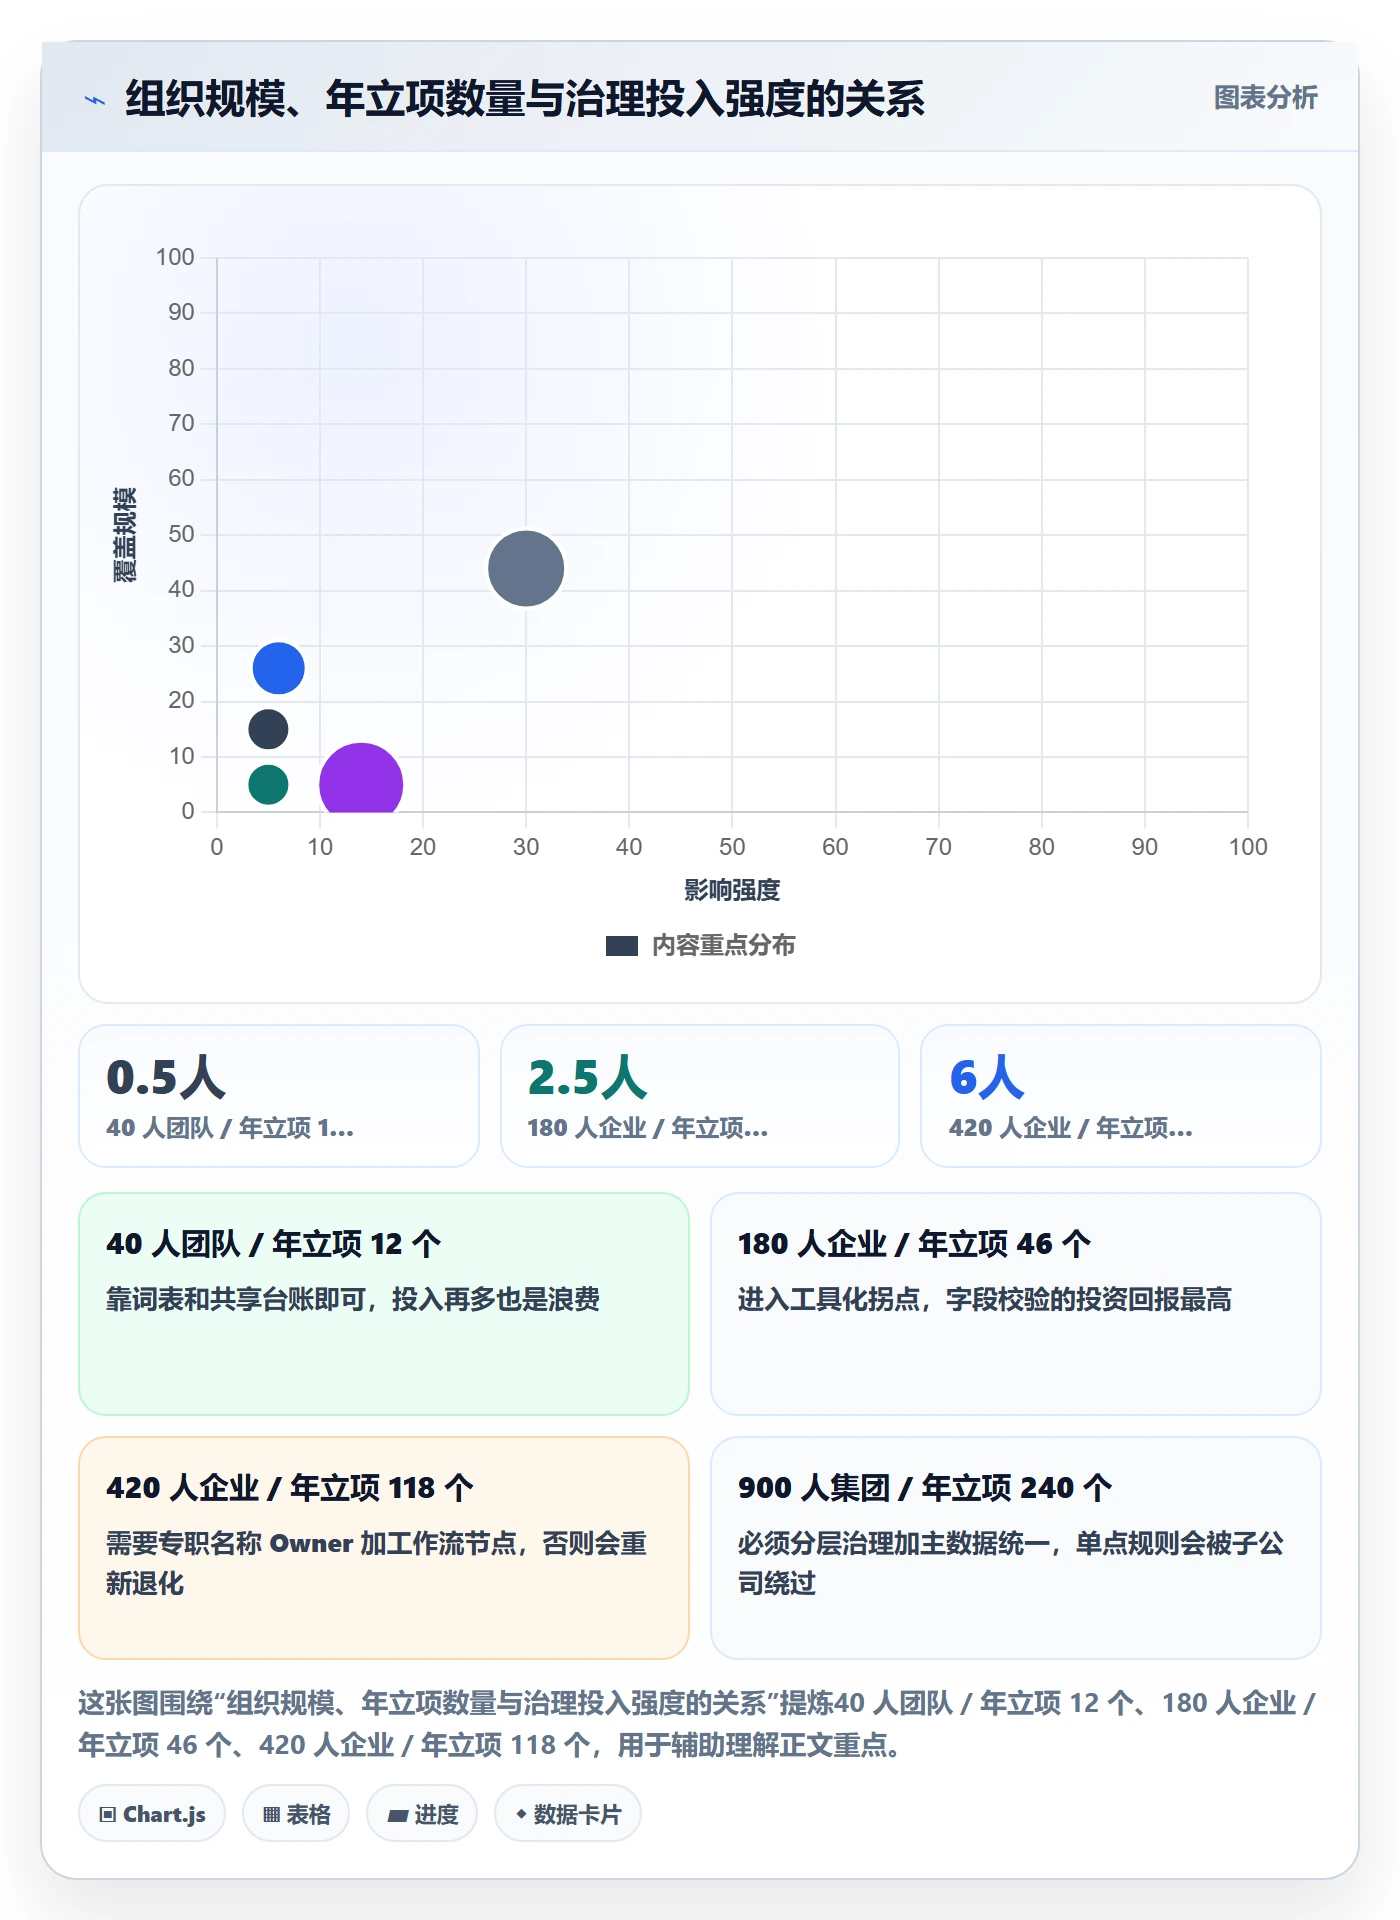Click the 进度 tag
Image resolution: width=1400 pixels, height=1920 pixels.
pos(422,1813)
